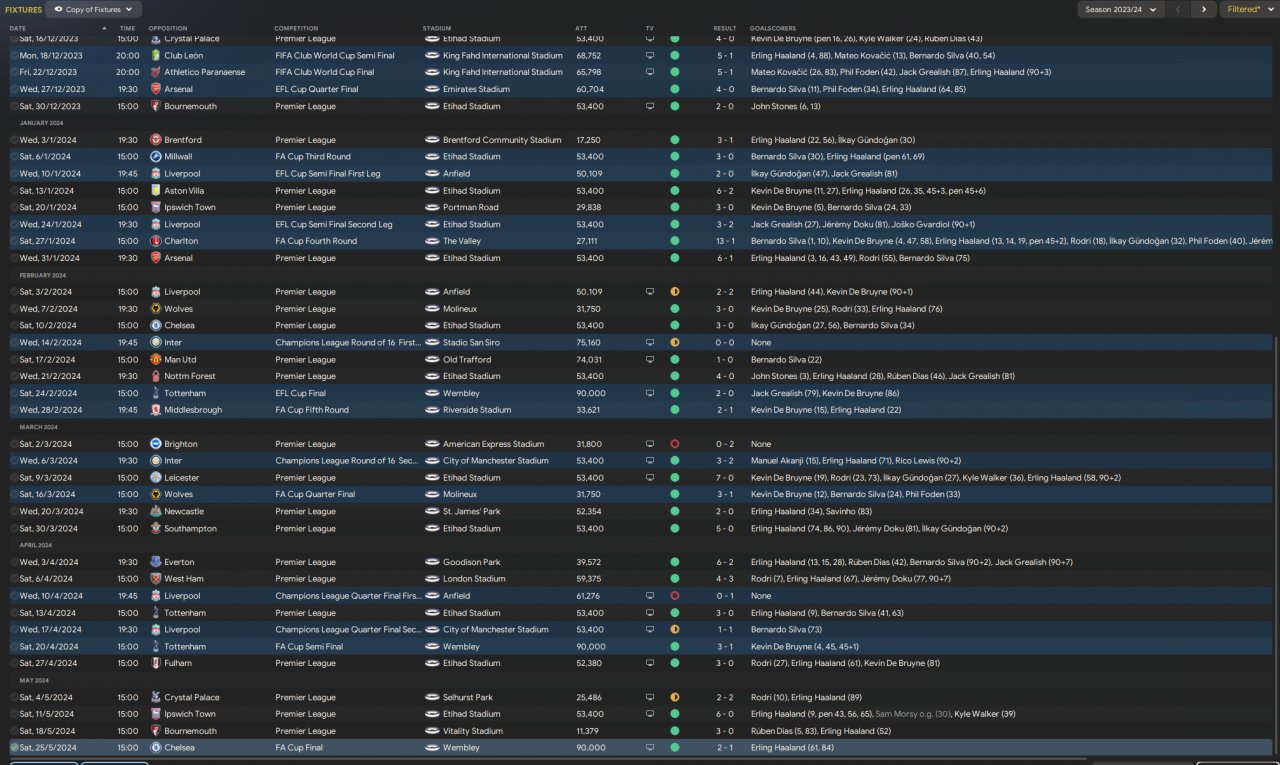This screenshot has width=1280, height=765.
Task: Click the Newcastle club badge
Action: coord(155,512)
